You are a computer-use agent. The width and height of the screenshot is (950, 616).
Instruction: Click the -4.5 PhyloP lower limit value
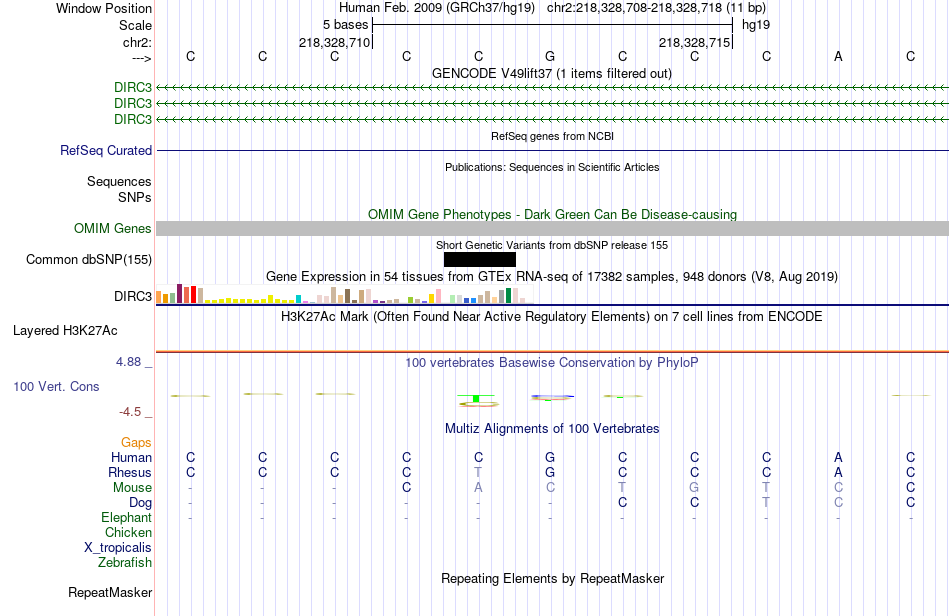pos(130,412)
